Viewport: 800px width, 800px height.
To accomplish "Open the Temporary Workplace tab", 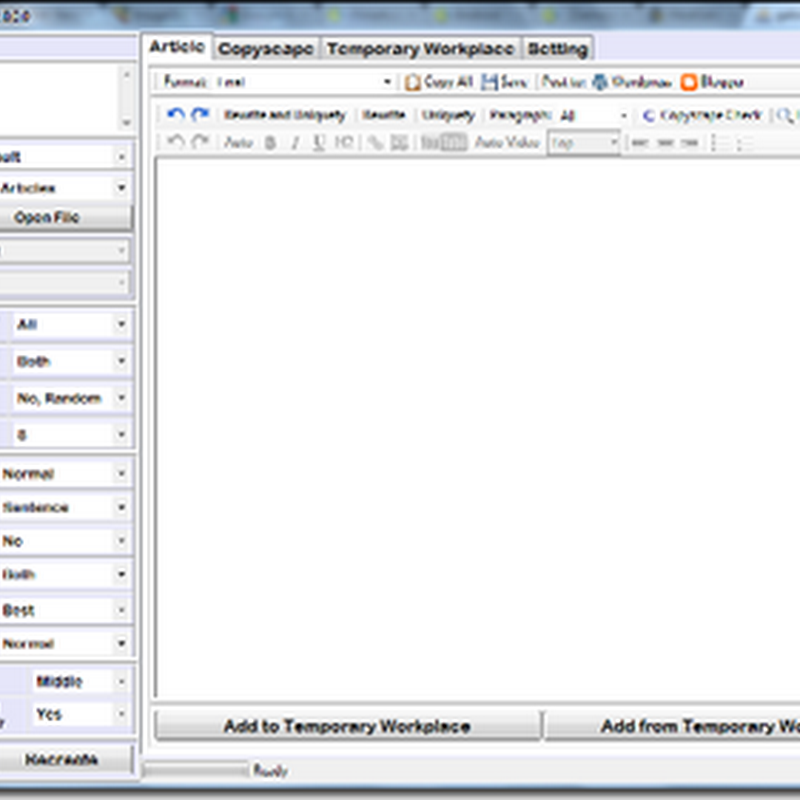I will tap(420, 48).
